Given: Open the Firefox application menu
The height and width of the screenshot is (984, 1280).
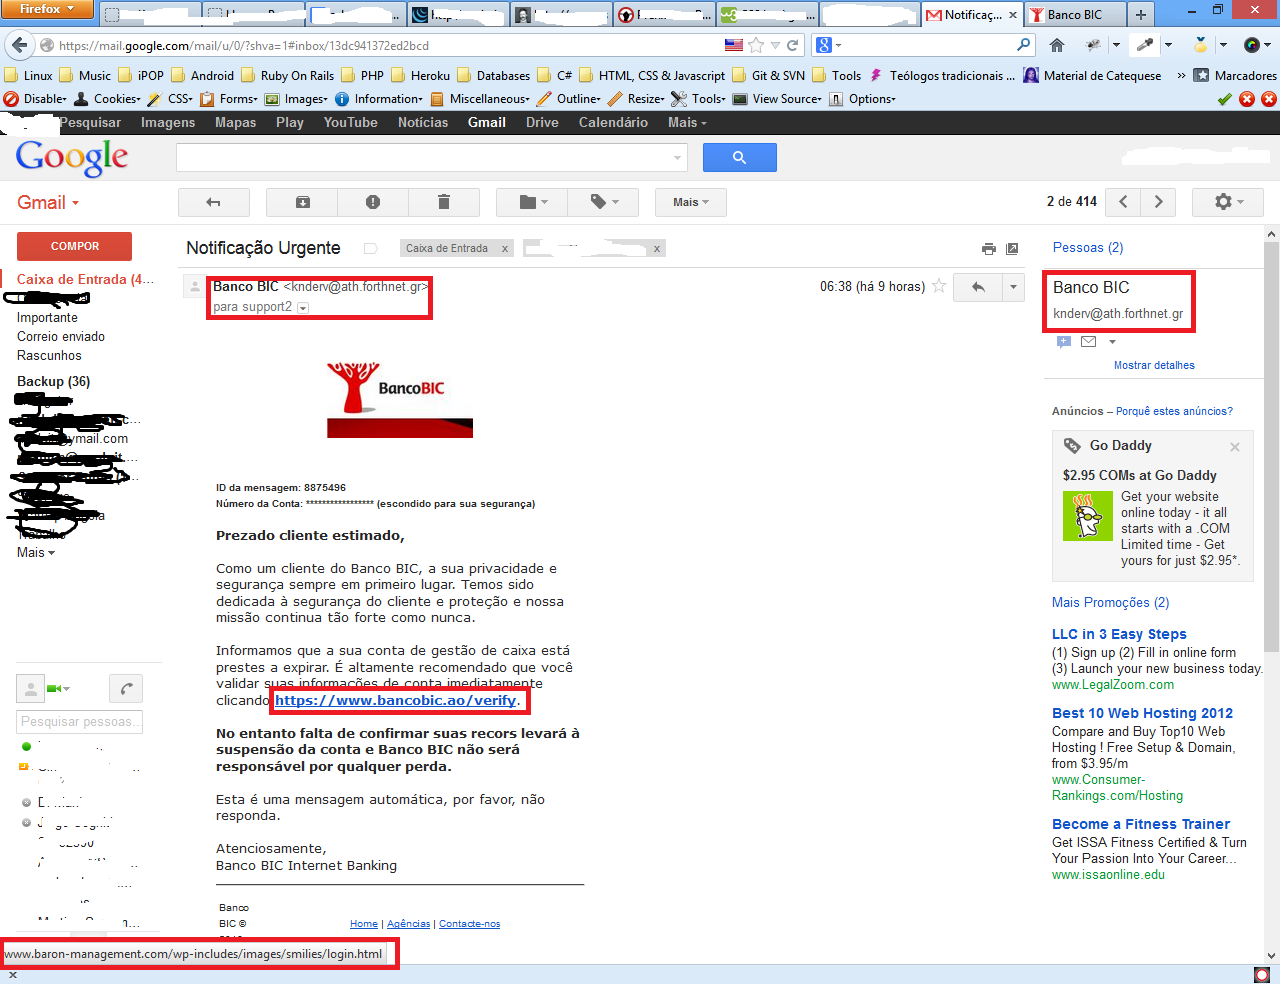Looking at the screenshot, I should (x=47, y=9).
